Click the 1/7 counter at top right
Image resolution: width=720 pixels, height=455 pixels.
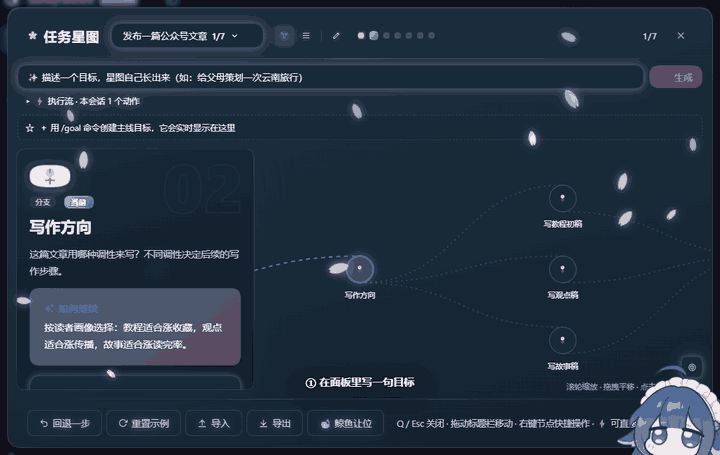[649, 36]
